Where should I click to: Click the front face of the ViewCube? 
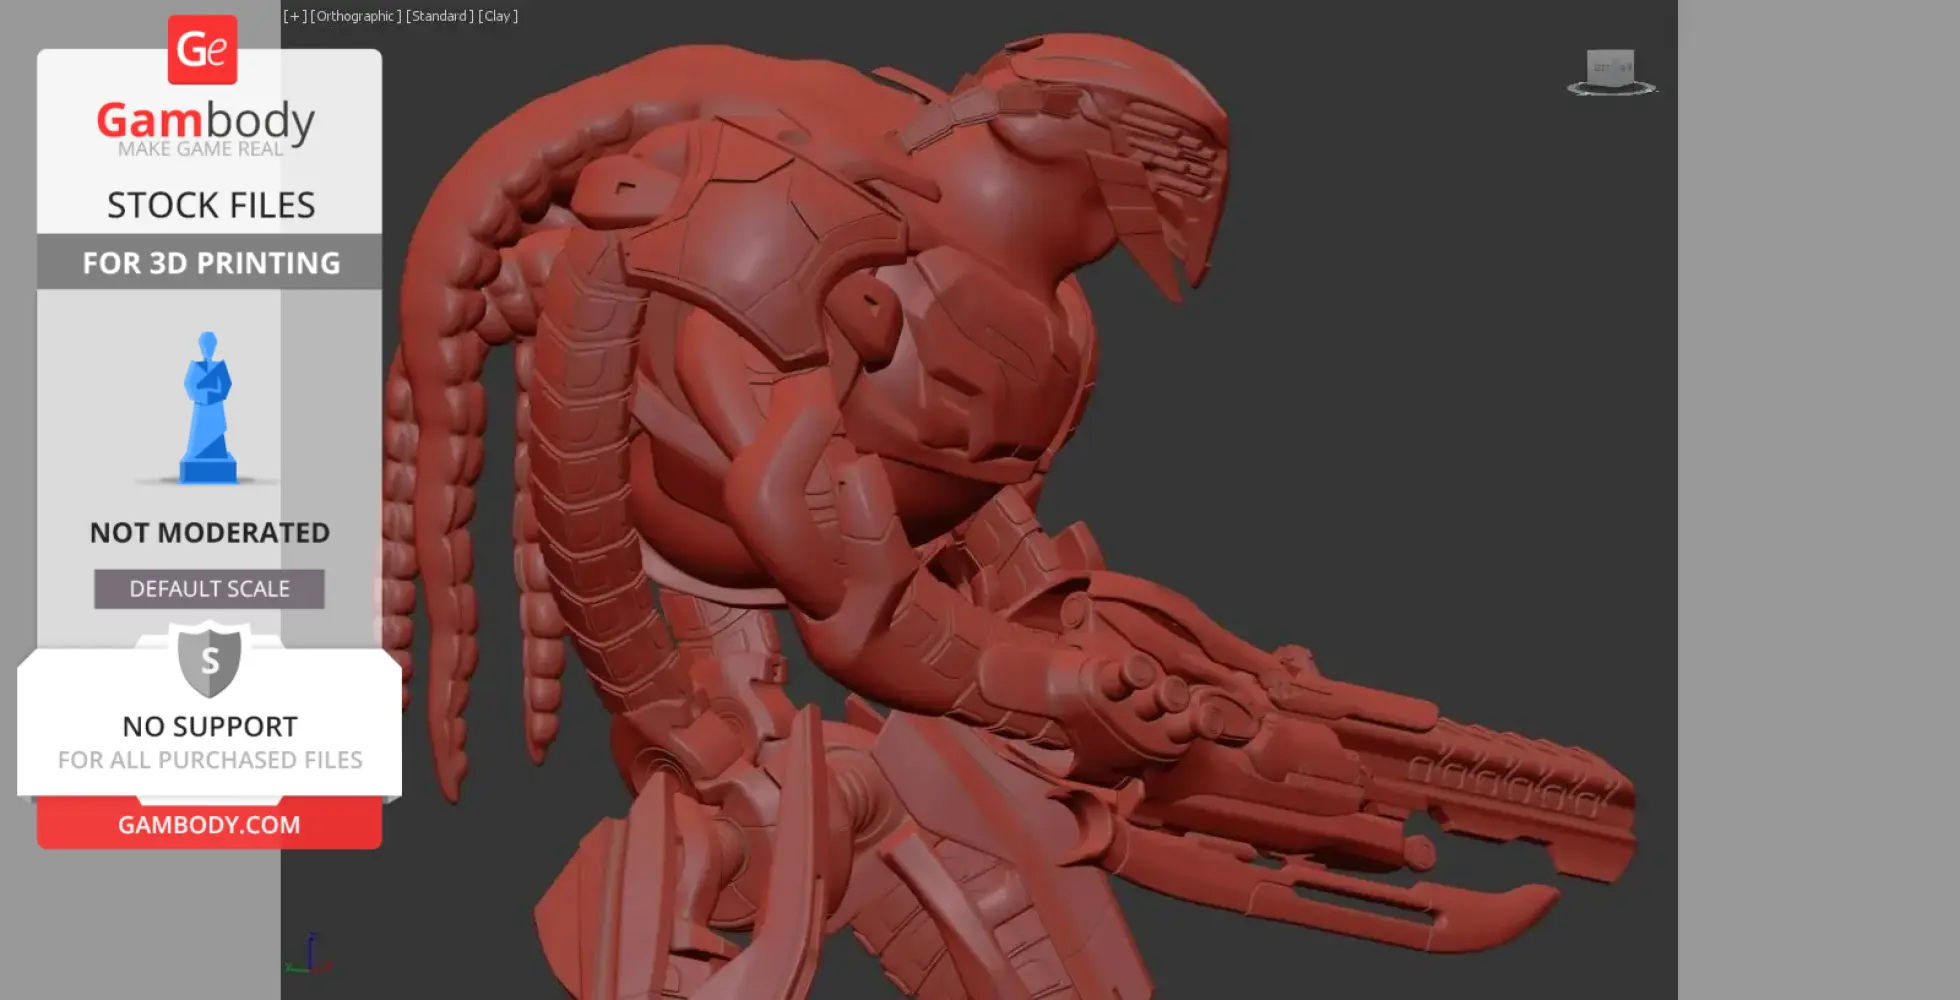tap(1610, 68)
